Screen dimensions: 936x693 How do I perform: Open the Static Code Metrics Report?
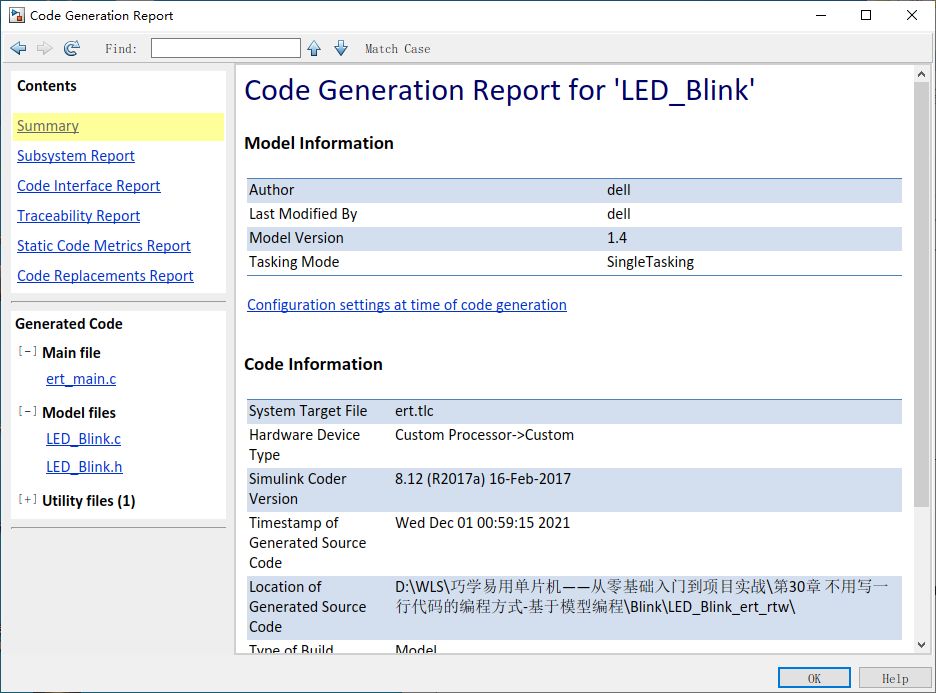pyautogui.click(x=104, y=245)
